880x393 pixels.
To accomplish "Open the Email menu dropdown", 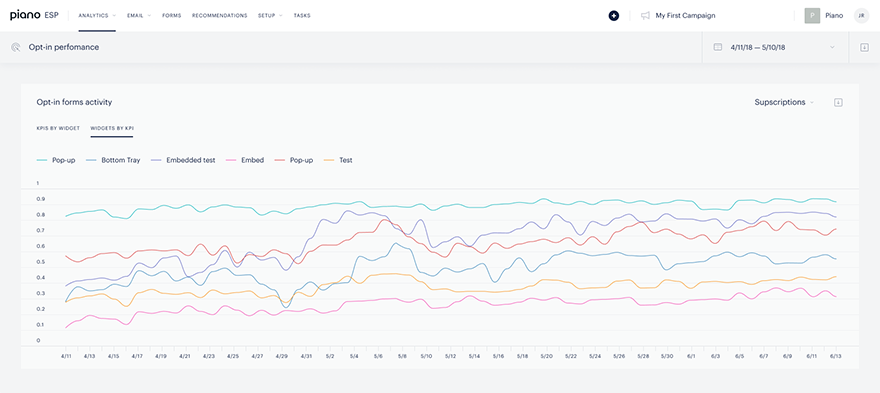I will coord(139,16).
